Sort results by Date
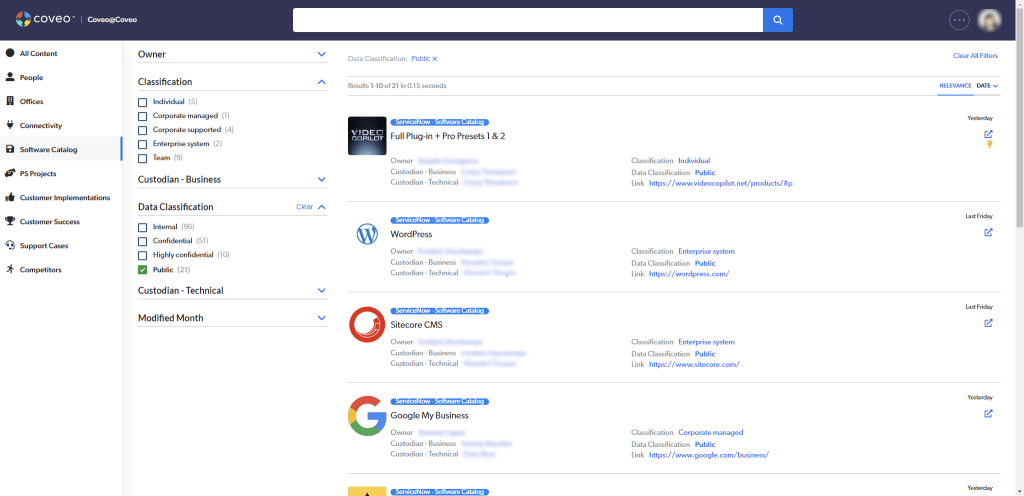 click(x=986, y=86)
